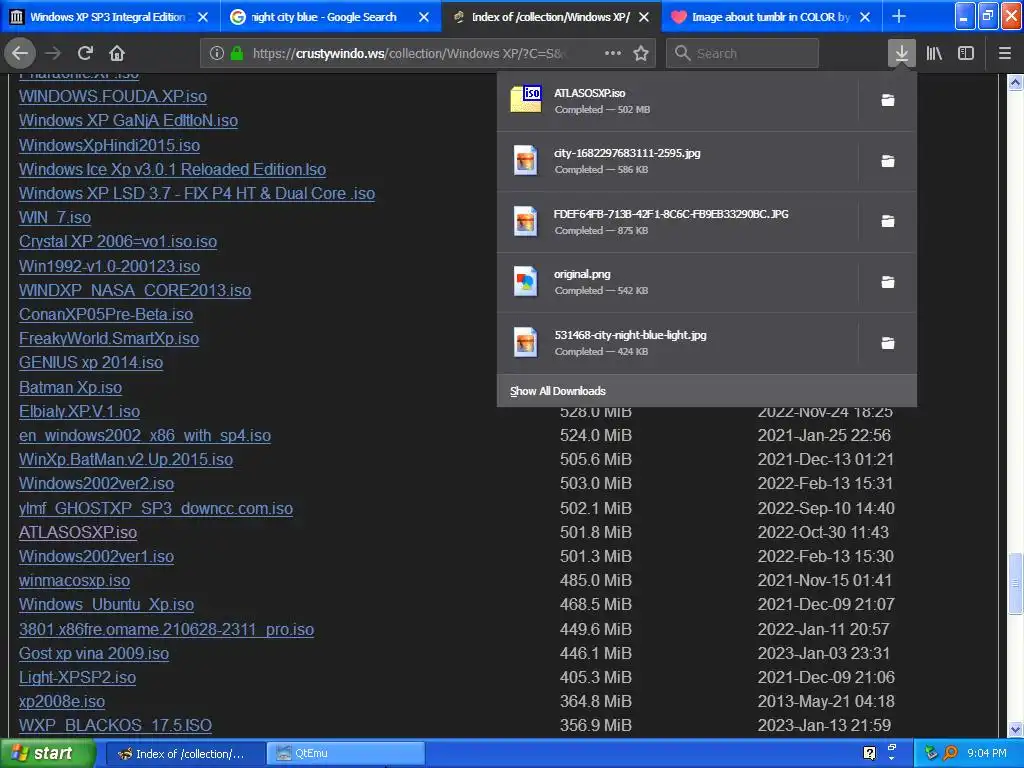
Task: Open the Start menu
Action: tap(47, 753)
